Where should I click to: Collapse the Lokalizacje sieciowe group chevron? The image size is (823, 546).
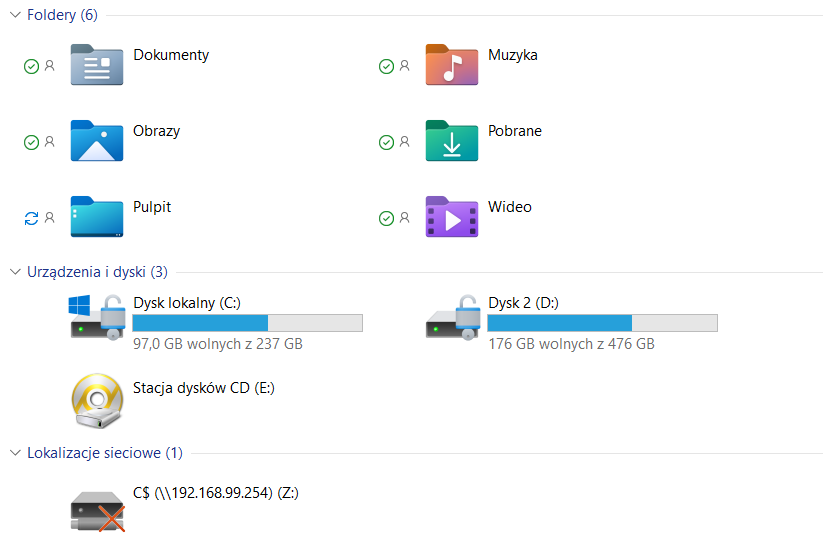(15, 453)
